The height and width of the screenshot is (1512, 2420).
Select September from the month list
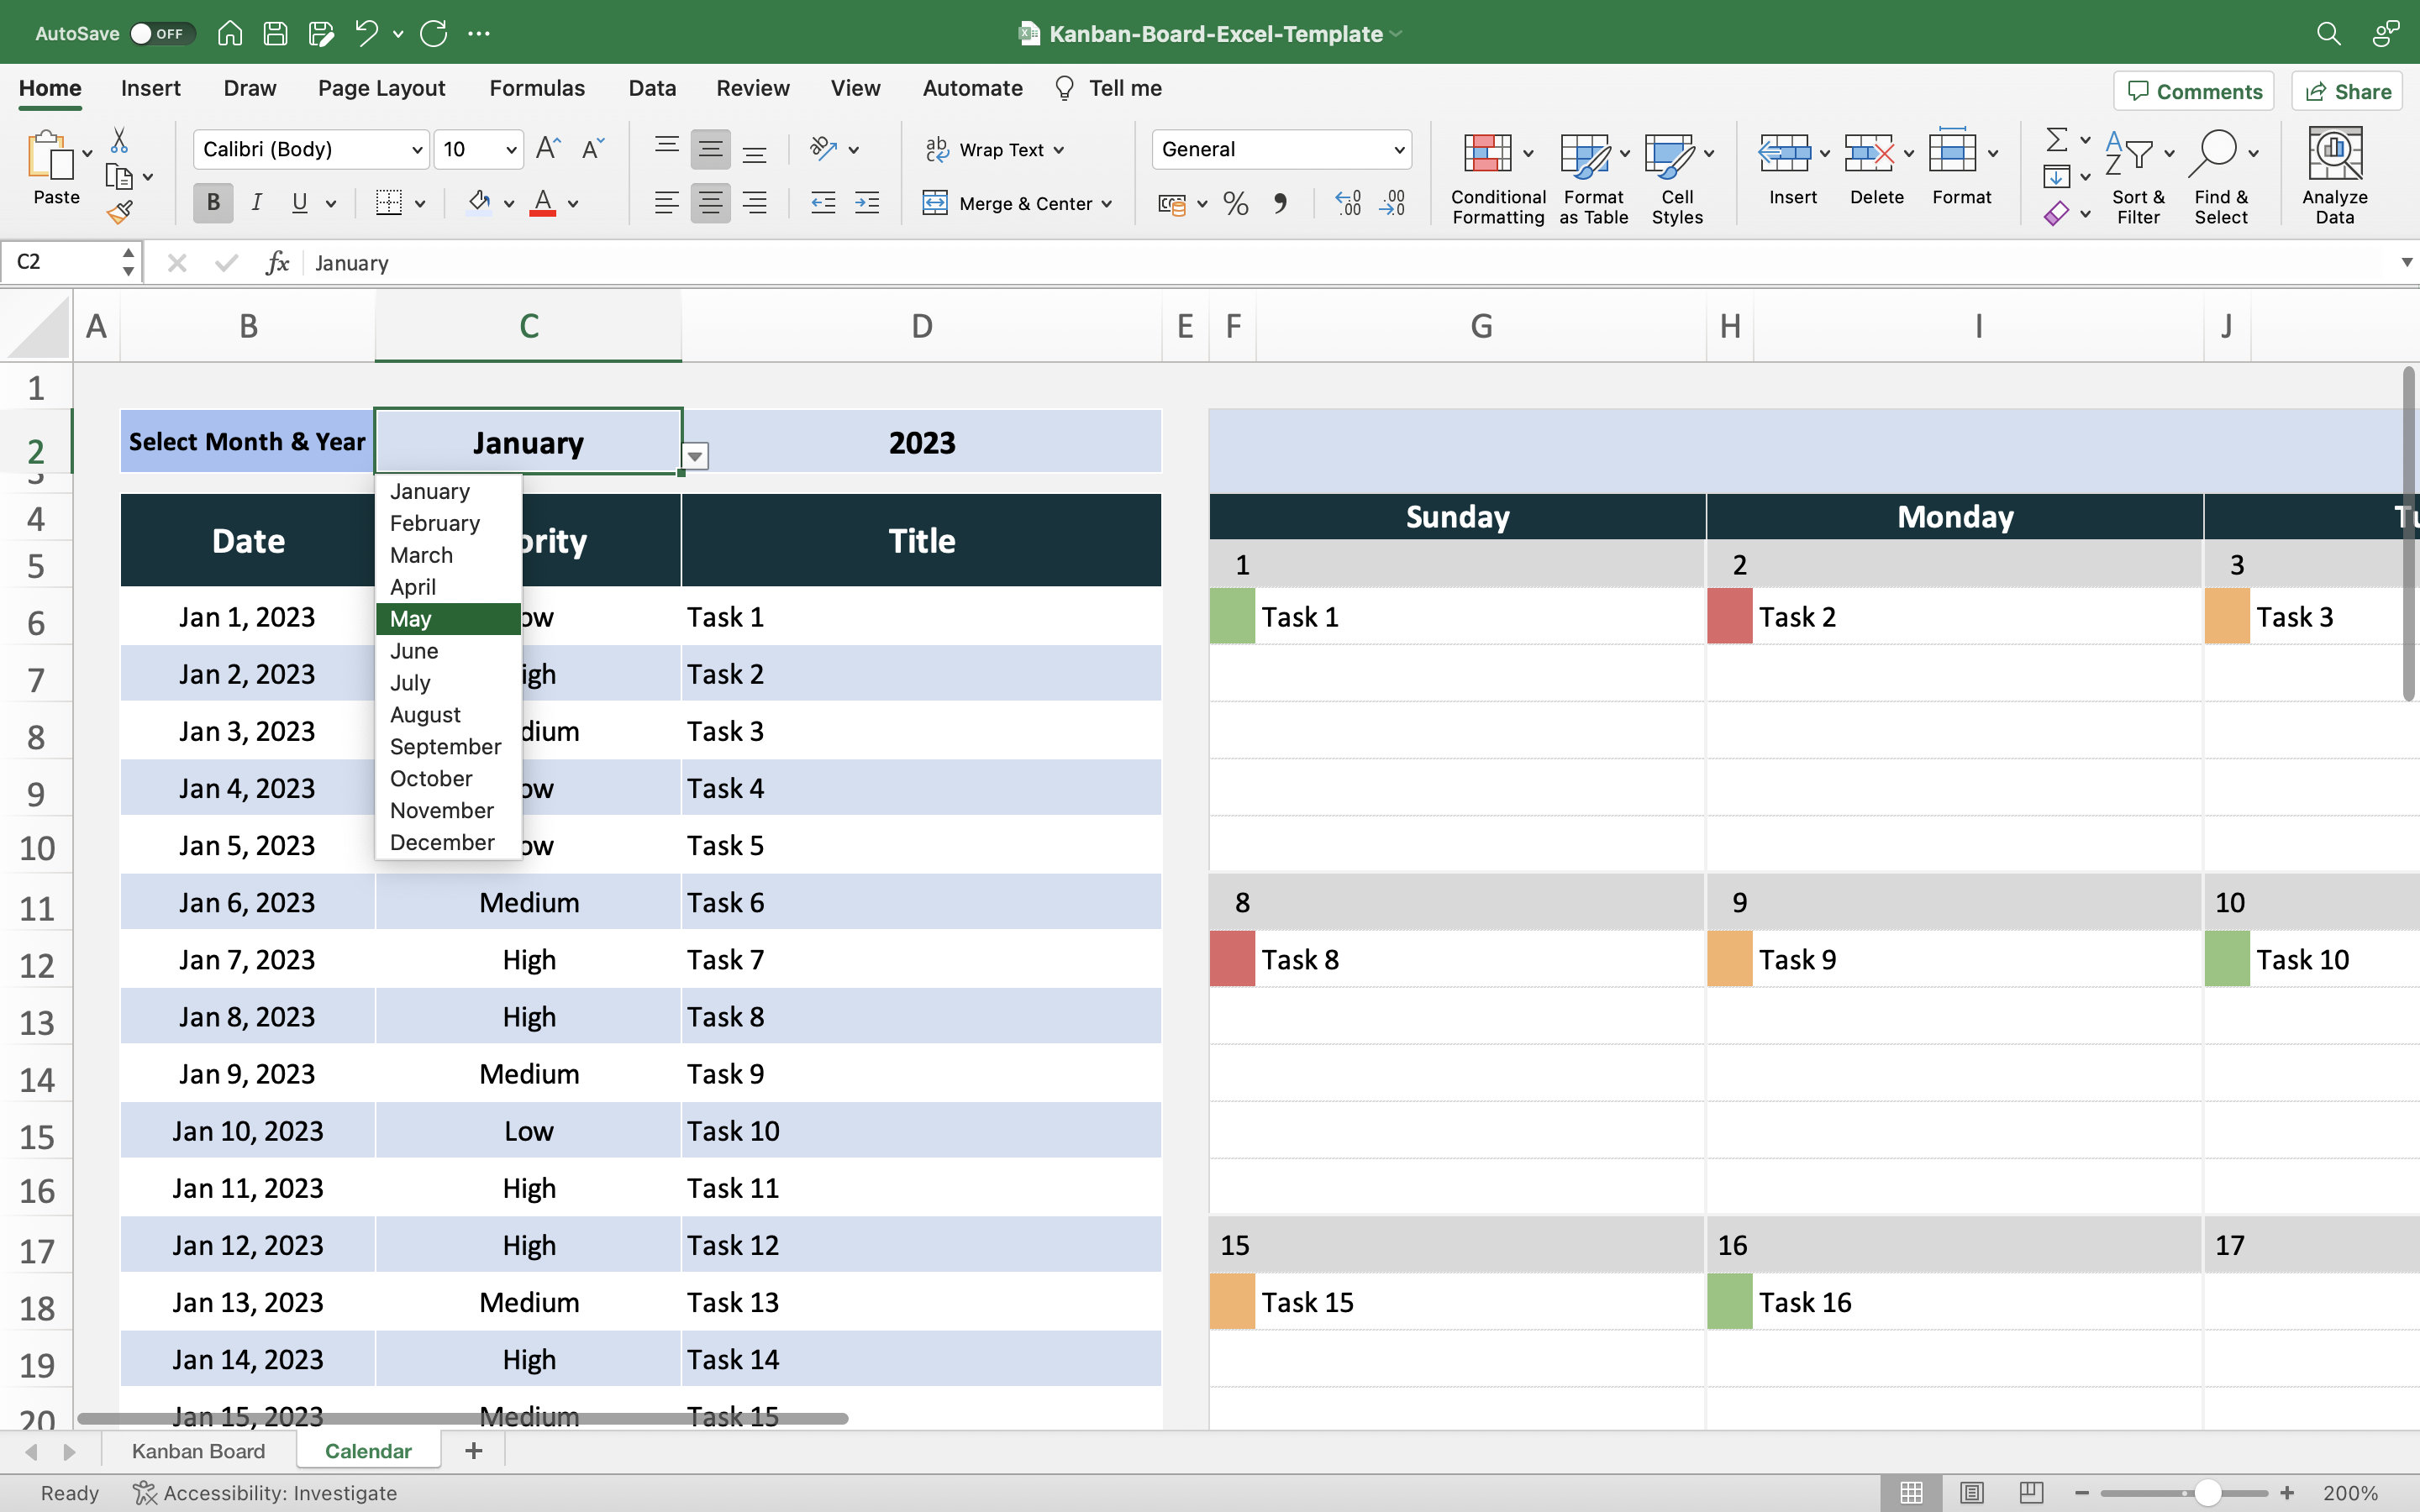point(448,746)
